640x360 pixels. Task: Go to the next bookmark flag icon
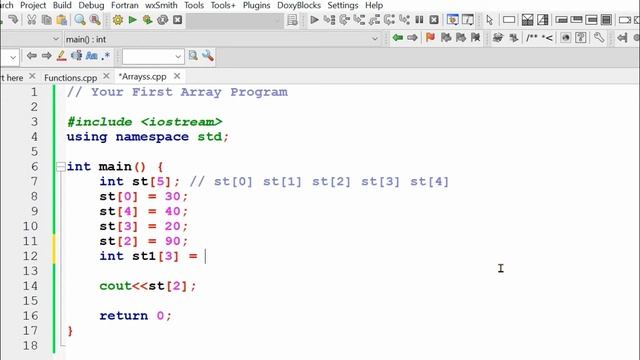tap(460, 38)
